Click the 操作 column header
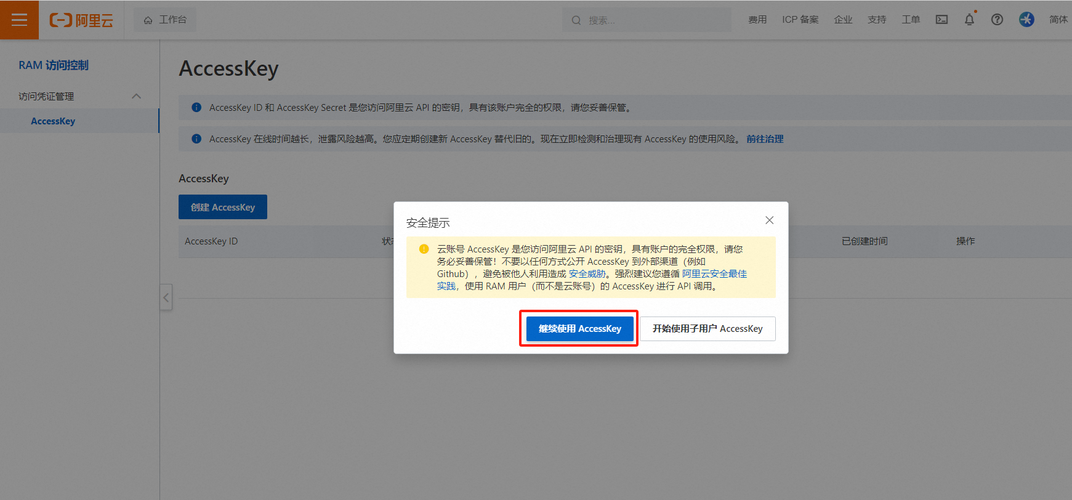This screenshot has height=500, width=1072. 965,241
